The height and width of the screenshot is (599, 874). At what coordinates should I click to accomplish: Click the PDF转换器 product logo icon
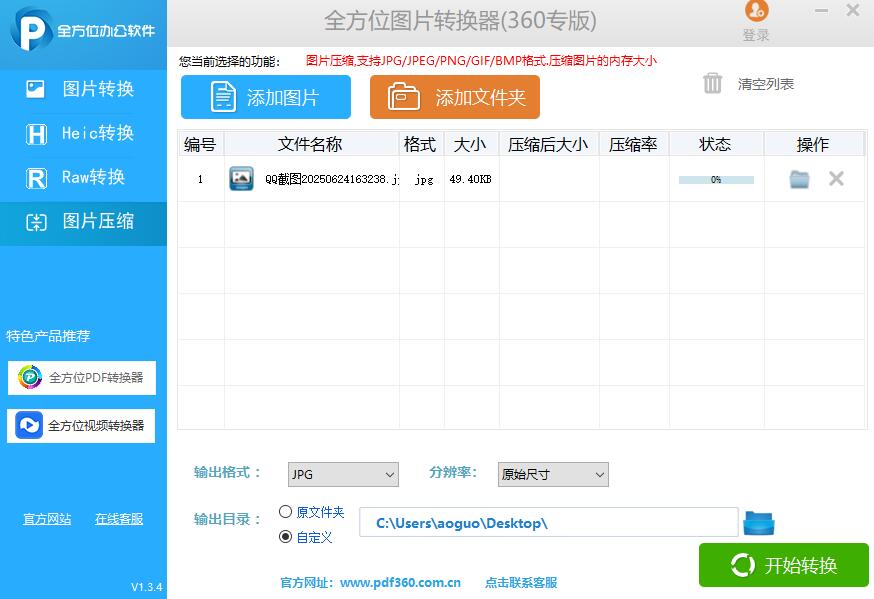[30, 377]
